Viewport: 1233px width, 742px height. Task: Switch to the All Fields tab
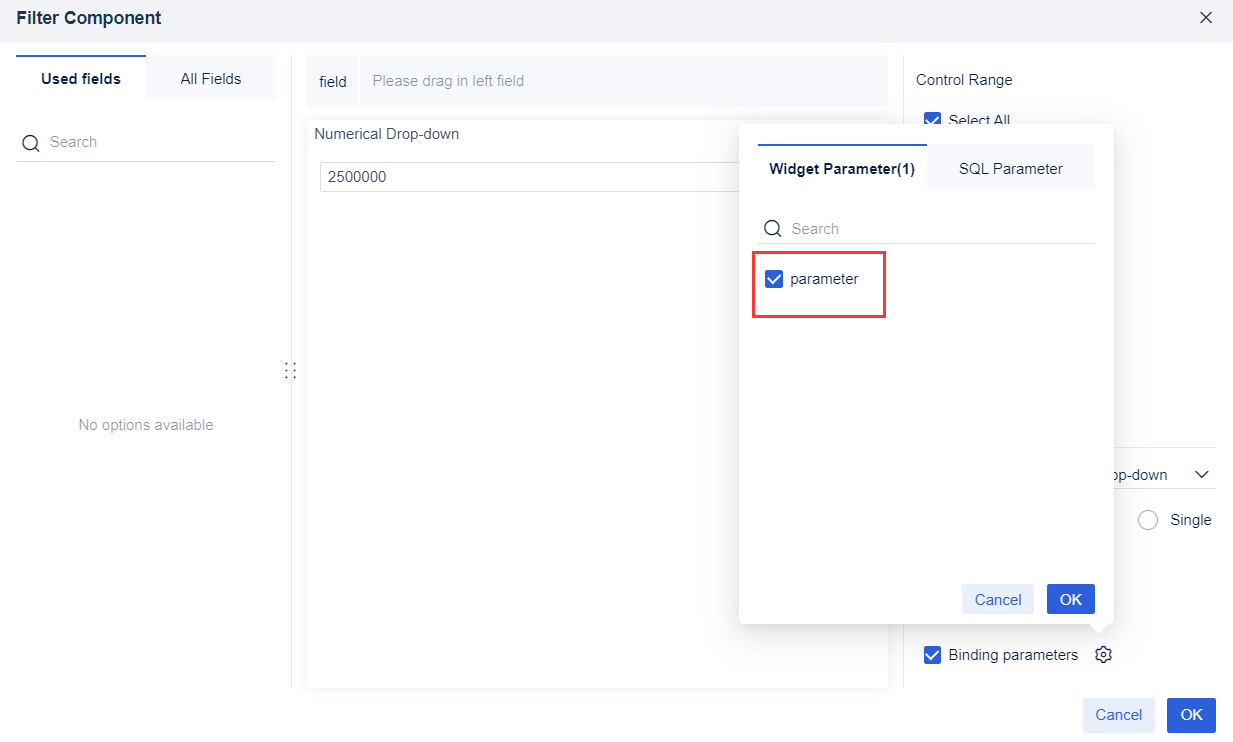(210, 77)
